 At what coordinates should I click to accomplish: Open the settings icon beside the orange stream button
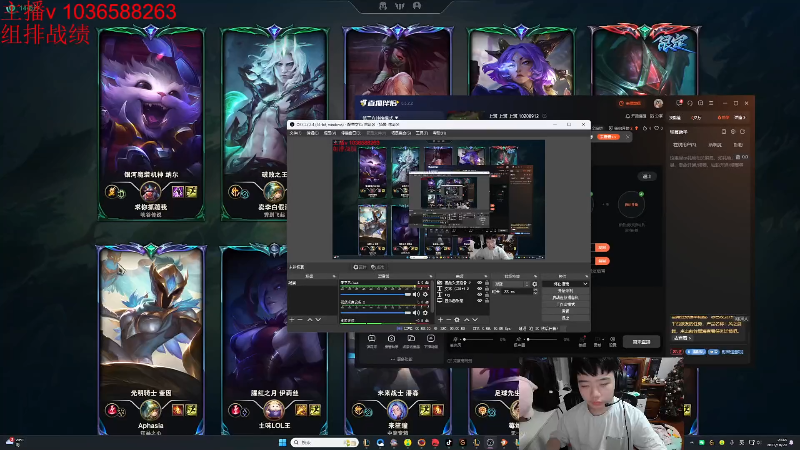pyautogui.click(x=612, y=339)
